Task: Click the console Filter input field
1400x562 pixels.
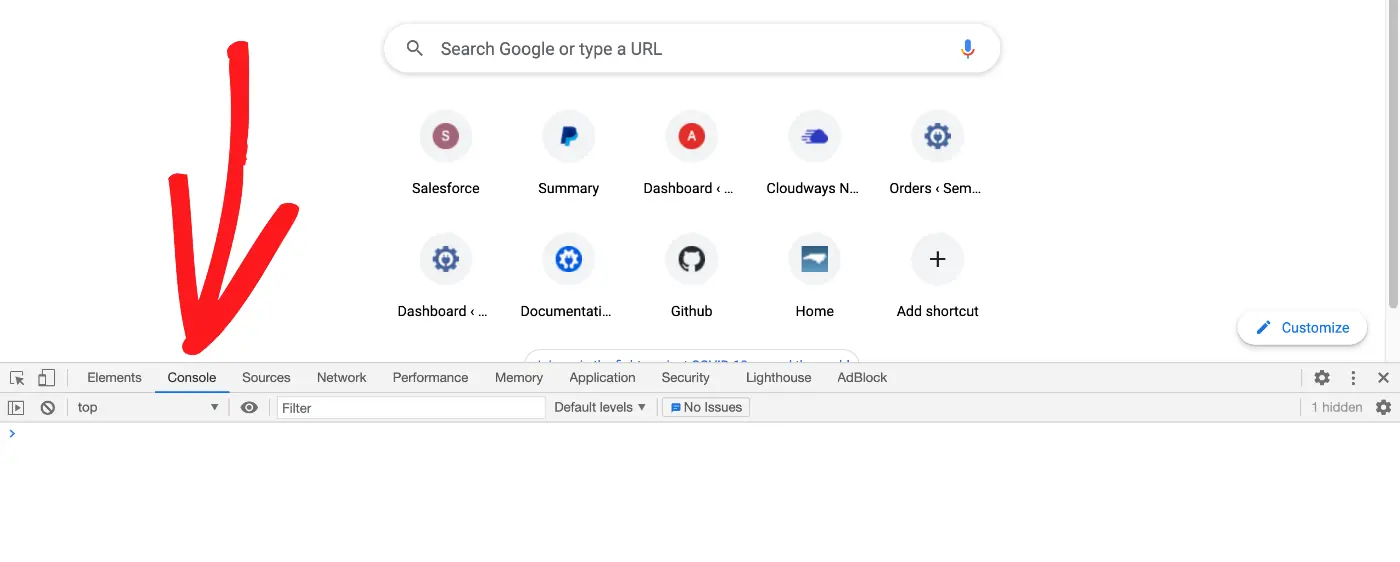Action: (411, 407)
